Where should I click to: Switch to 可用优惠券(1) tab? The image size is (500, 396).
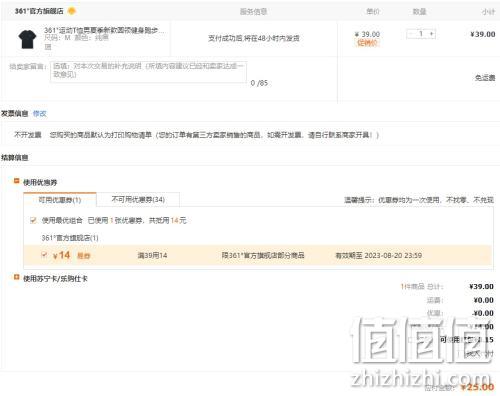point(60,200)
